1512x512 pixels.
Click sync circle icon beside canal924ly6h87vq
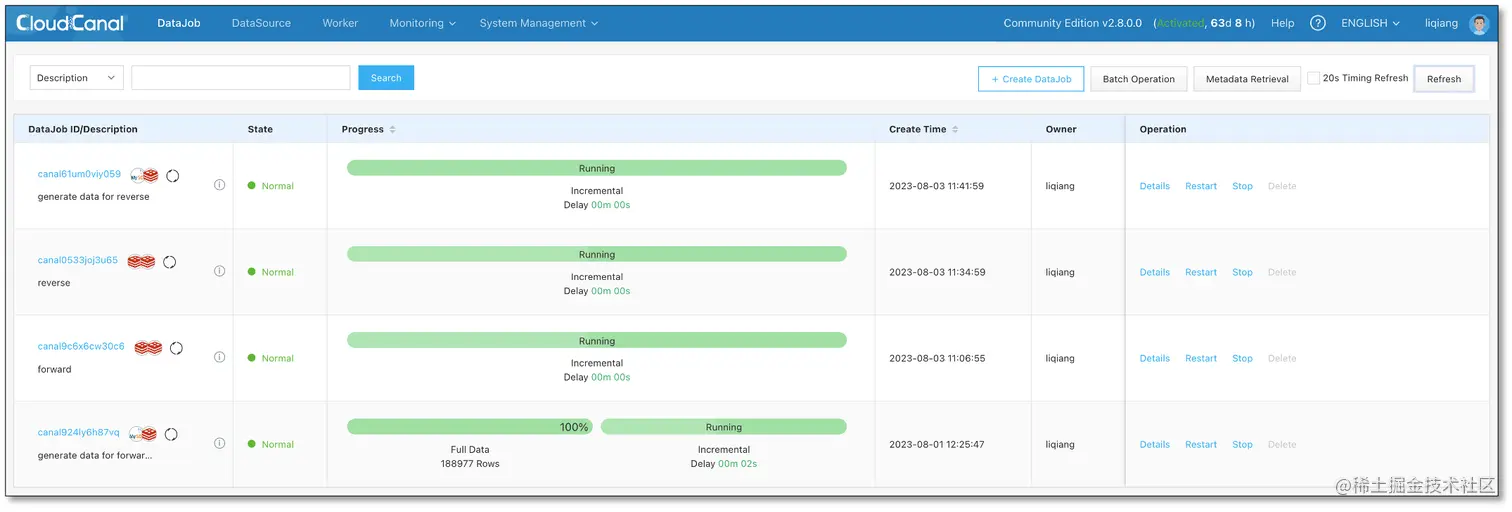click(171, 434)
